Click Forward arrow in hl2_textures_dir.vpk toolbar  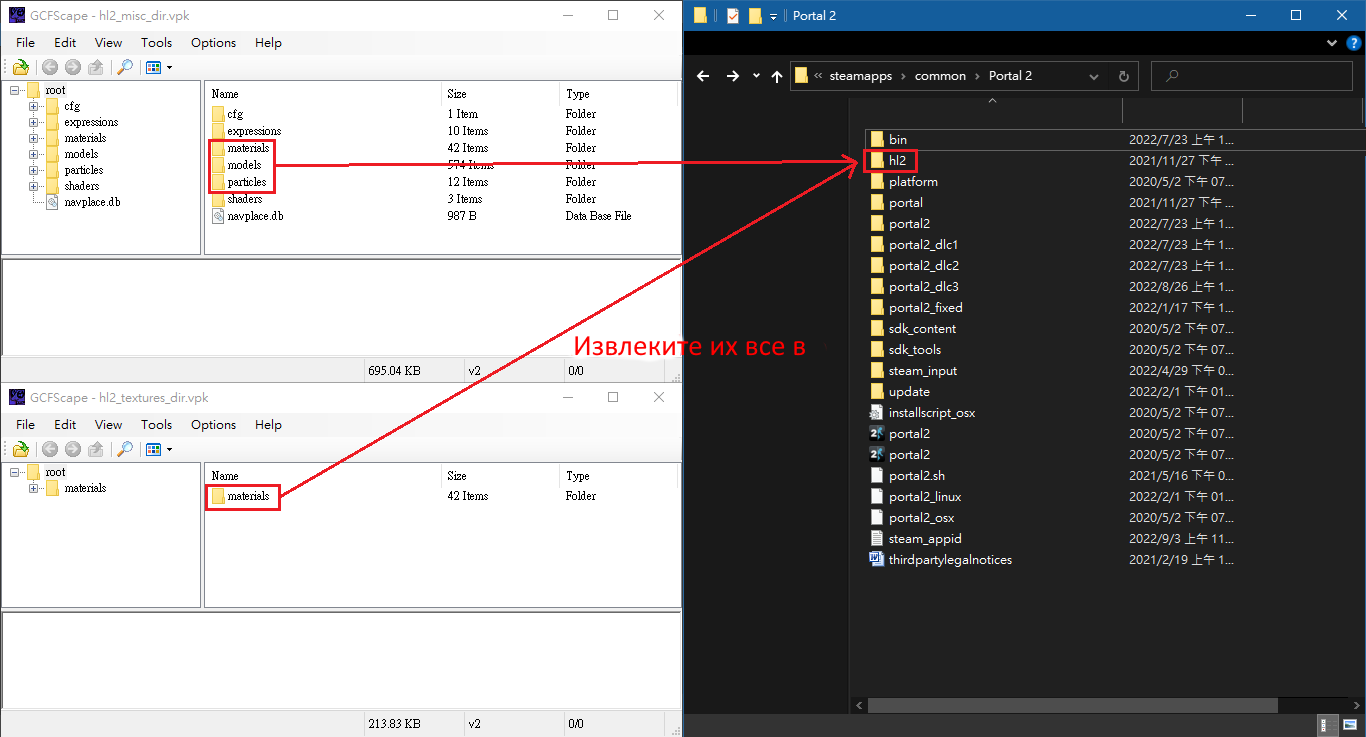(73, 449)
